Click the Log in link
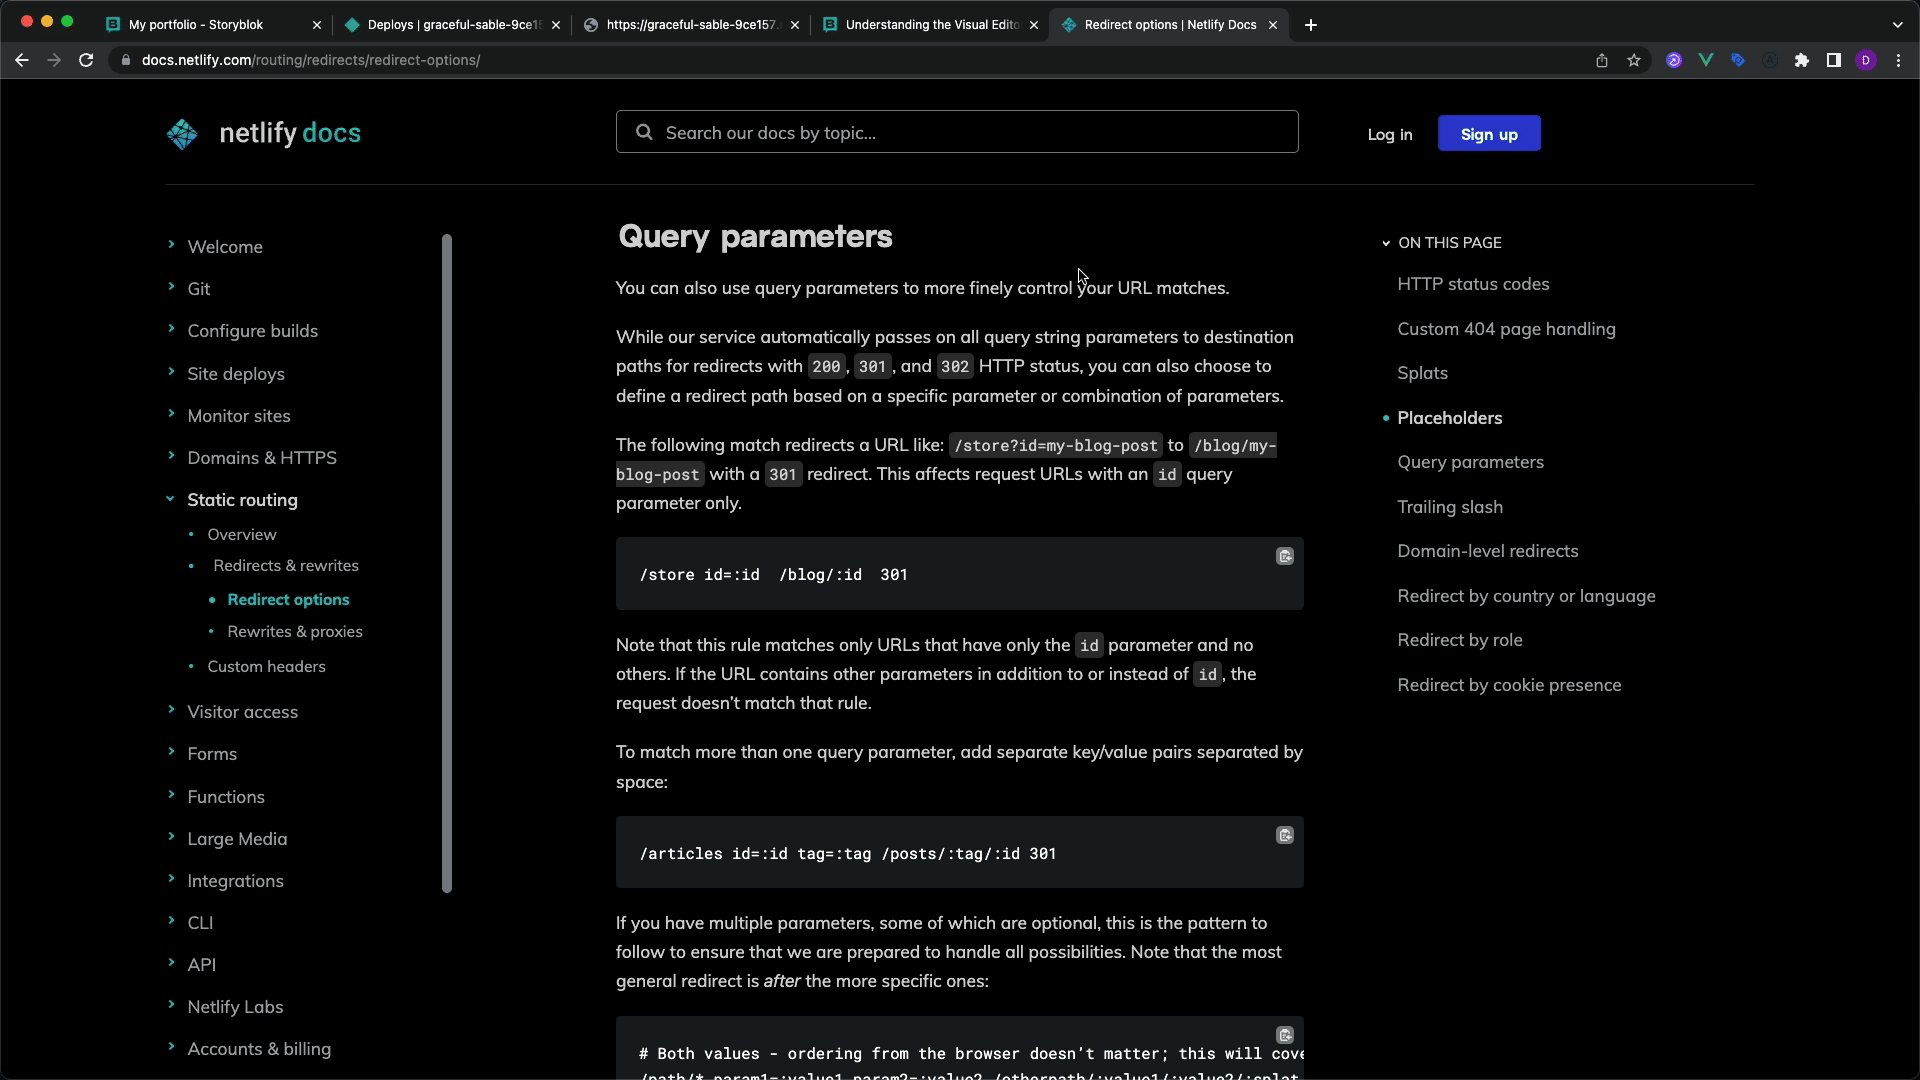 point(1390,134)
